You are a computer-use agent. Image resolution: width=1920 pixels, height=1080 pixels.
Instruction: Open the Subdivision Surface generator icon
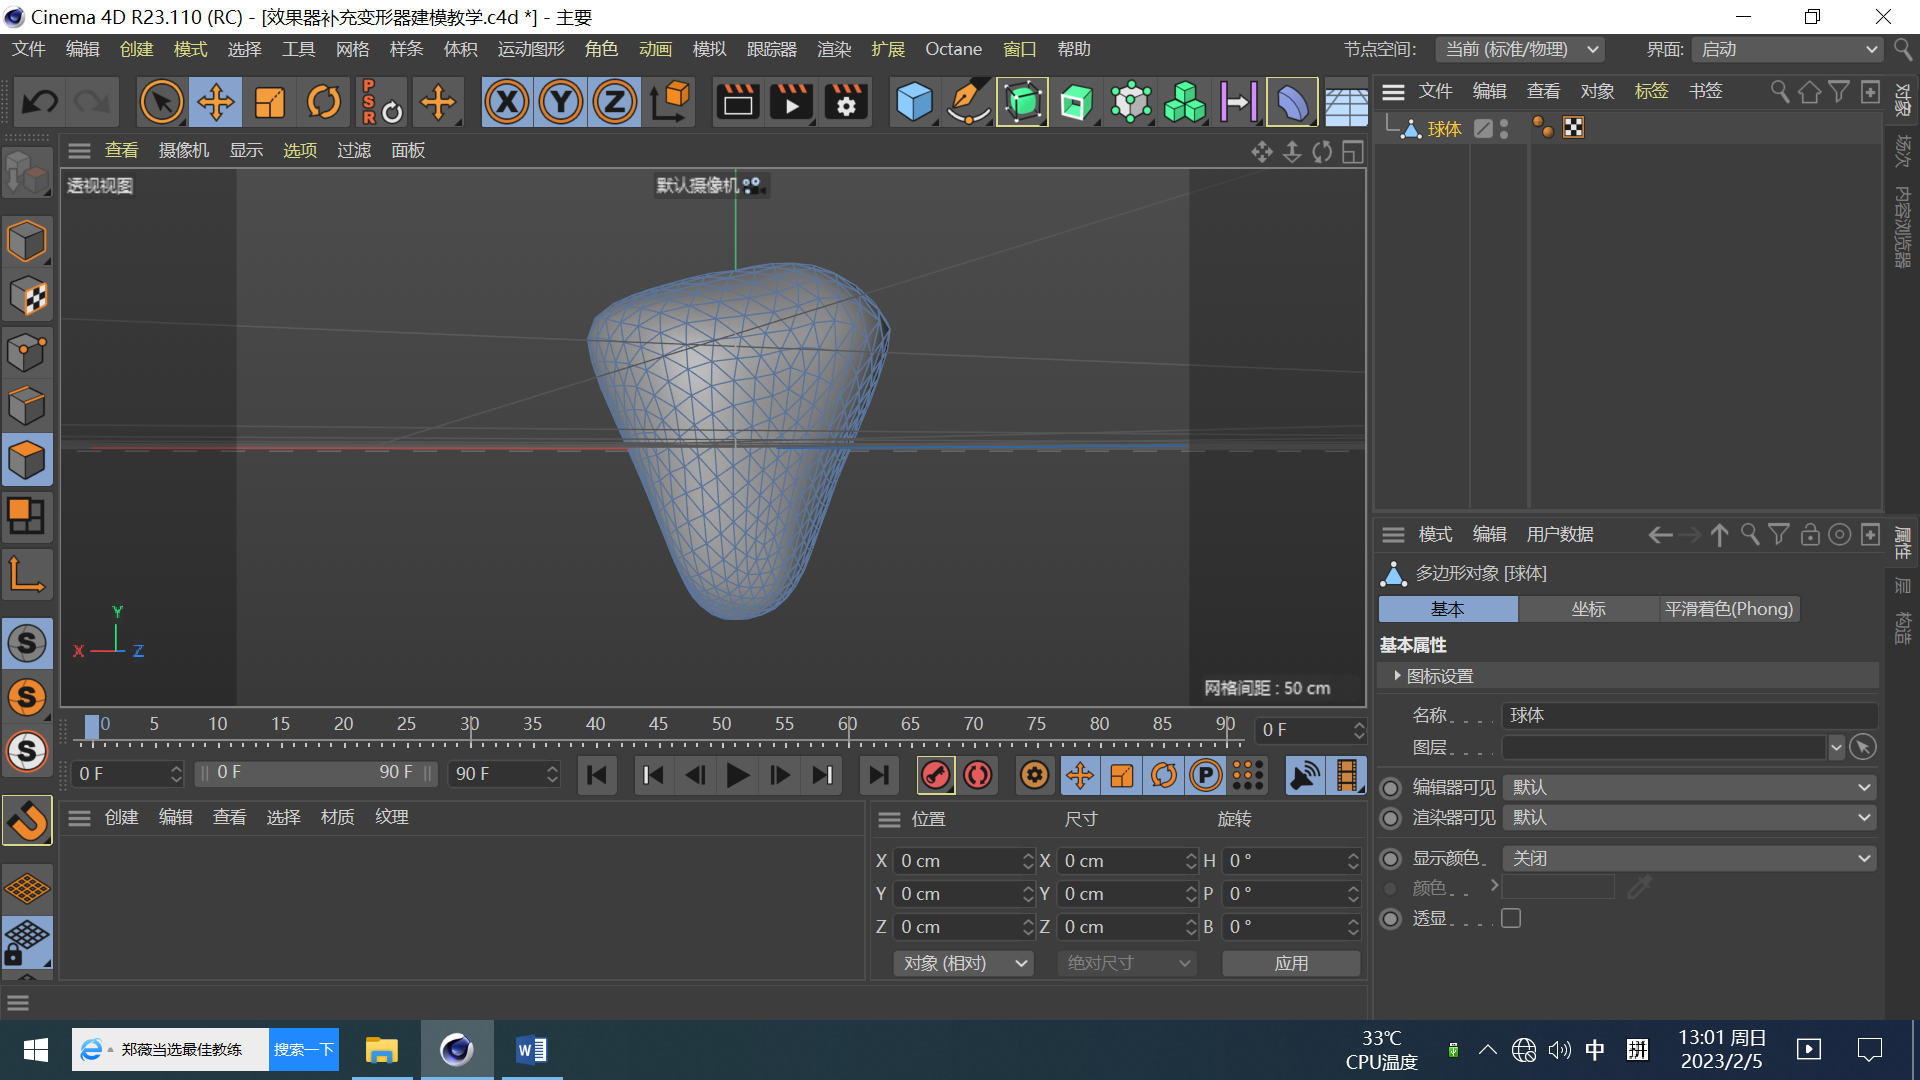1022,102
